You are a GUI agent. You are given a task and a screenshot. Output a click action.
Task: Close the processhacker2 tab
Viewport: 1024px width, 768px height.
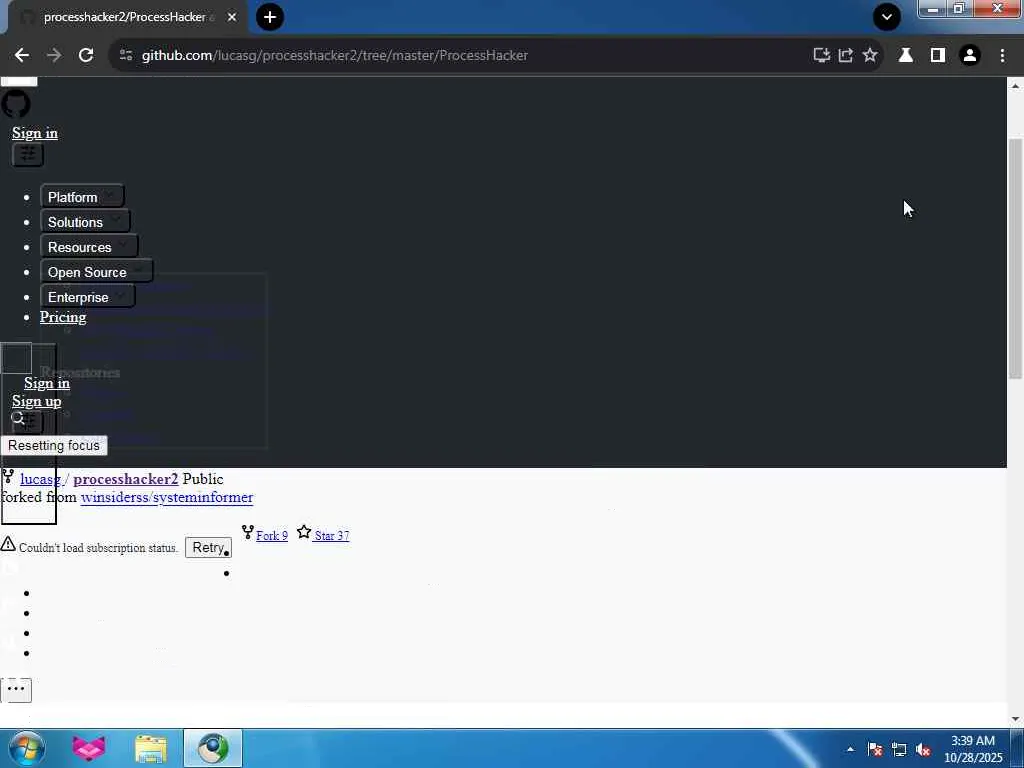pyautogui.click(x=232, y=17)
